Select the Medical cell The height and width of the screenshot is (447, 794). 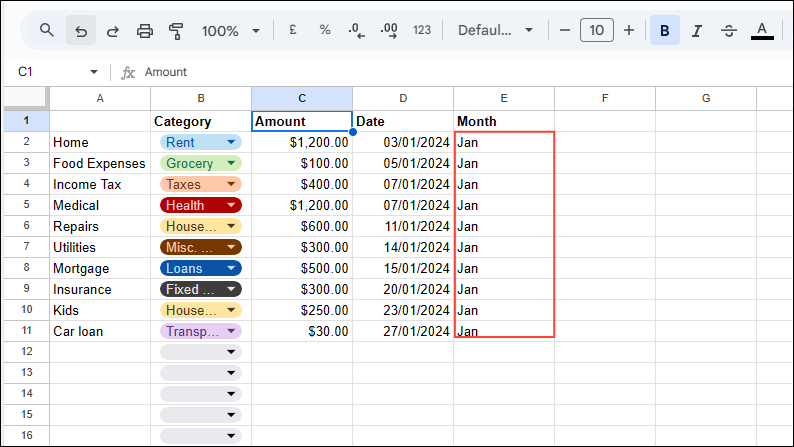100,205
